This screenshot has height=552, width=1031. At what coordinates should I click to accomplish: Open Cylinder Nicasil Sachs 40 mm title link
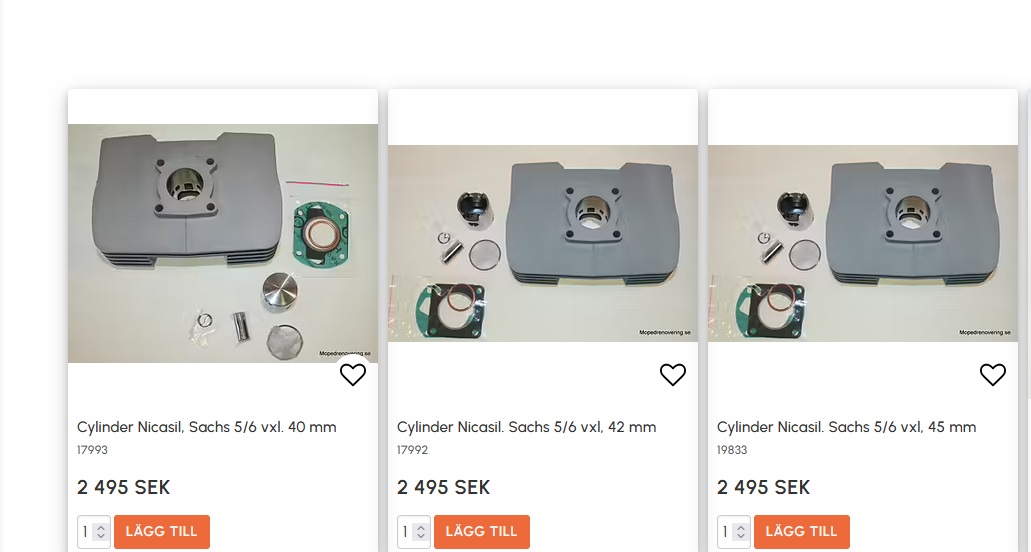pos(206,427)
